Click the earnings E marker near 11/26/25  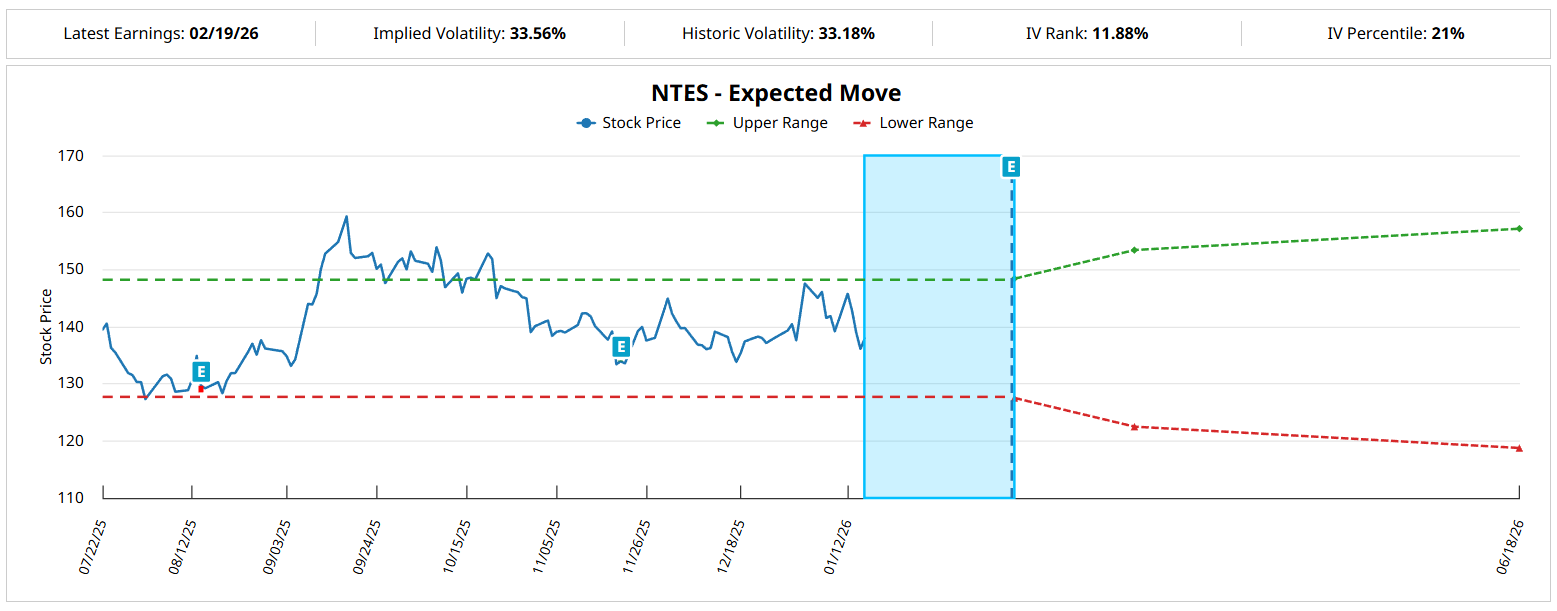[621, 347]
